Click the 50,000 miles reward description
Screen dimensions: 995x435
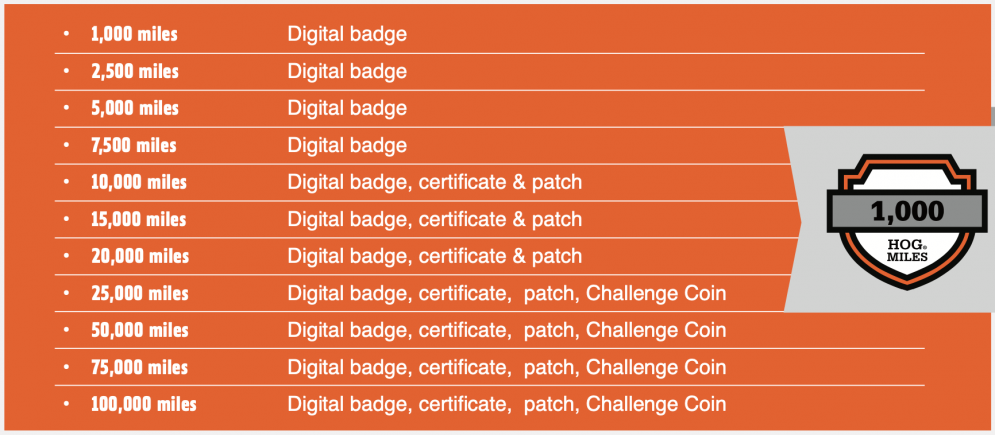pos(507,330)
